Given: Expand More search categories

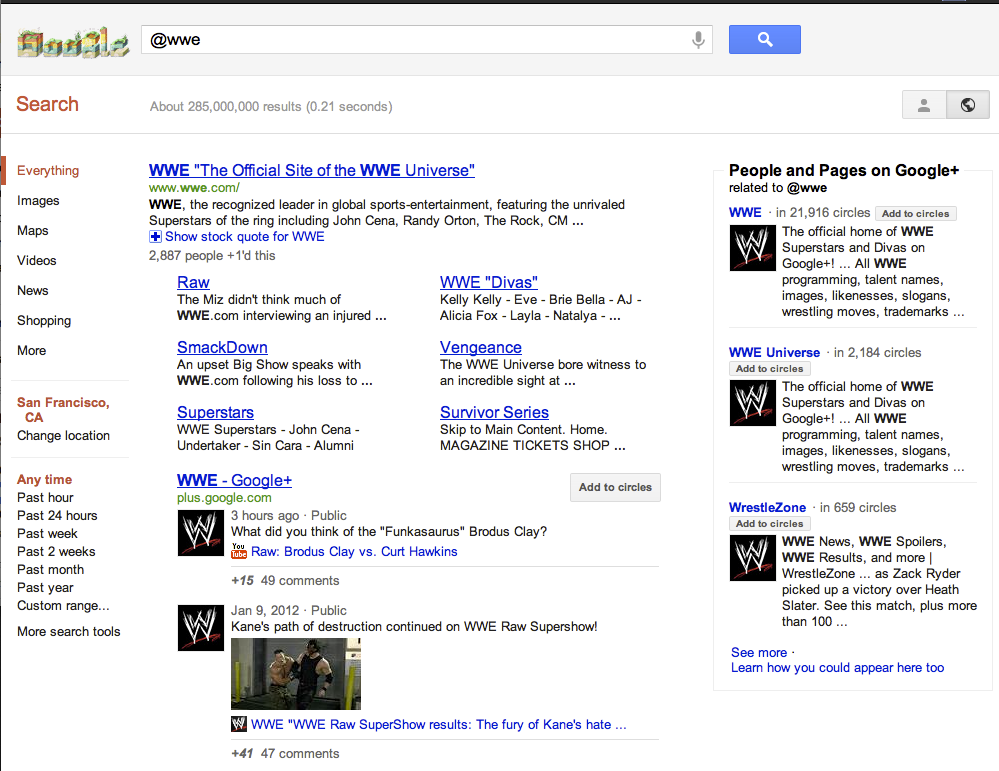Looking at the screenshot, I should point(31,350).
